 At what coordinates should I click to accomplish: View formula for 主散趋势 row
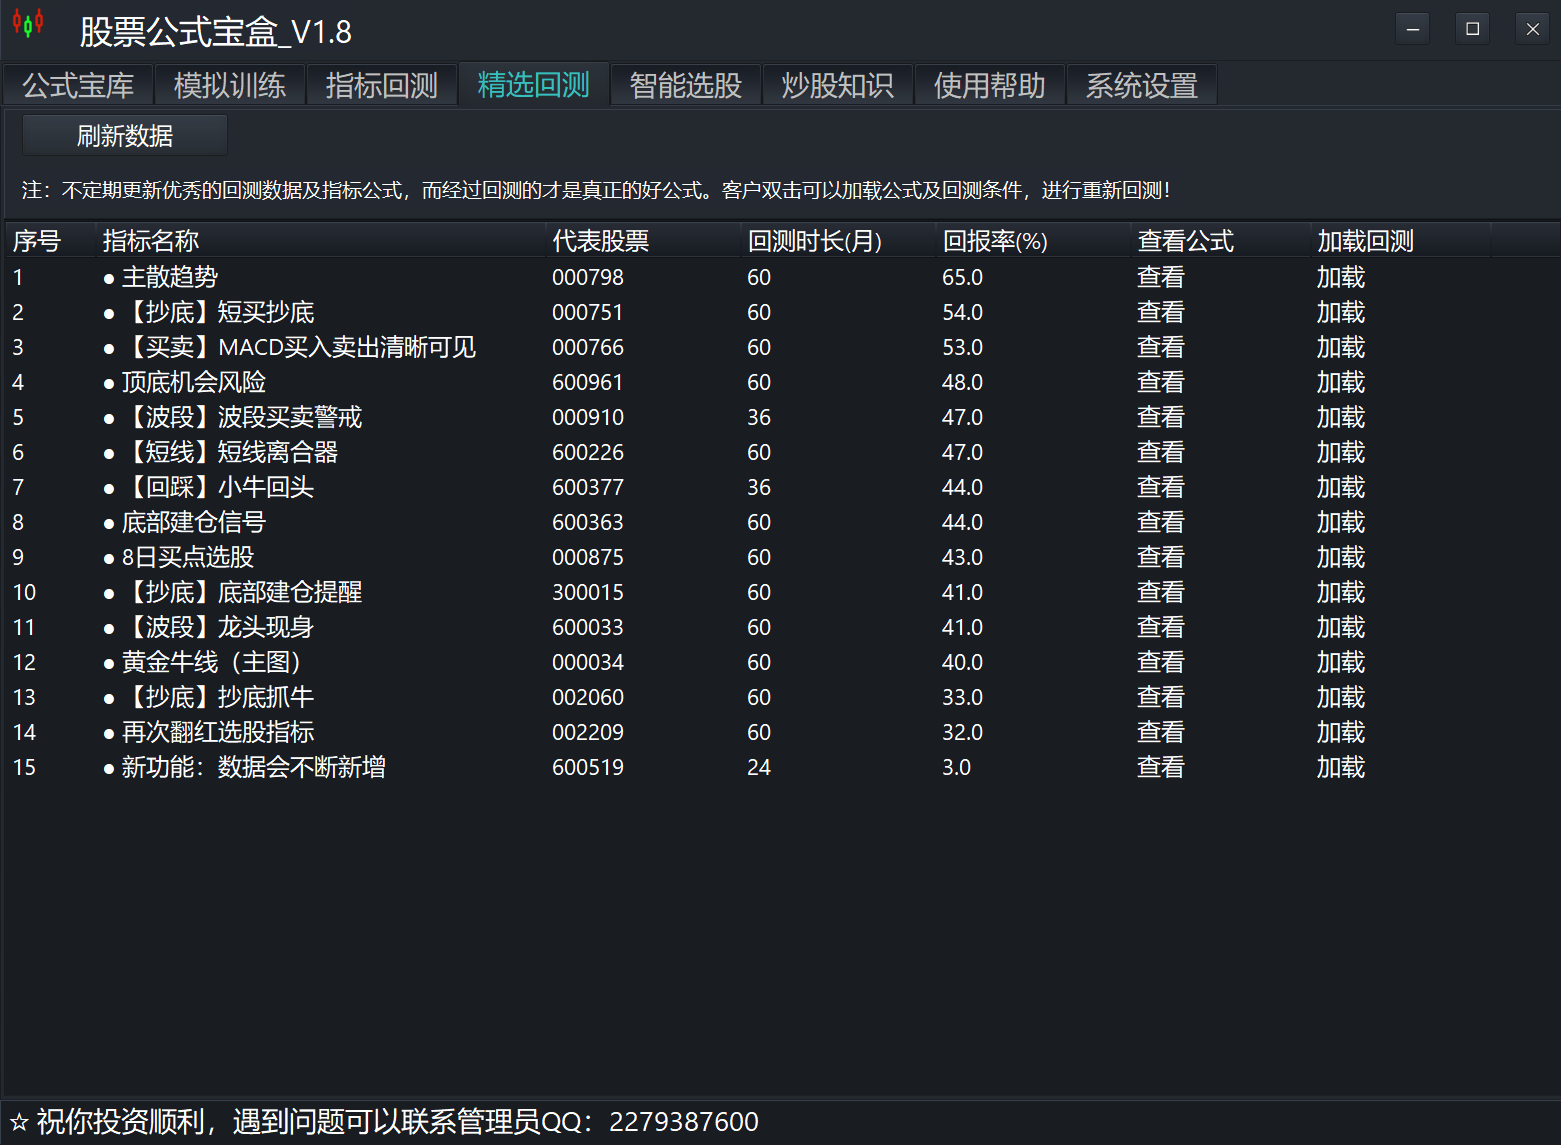click(x=1160, y=277)
